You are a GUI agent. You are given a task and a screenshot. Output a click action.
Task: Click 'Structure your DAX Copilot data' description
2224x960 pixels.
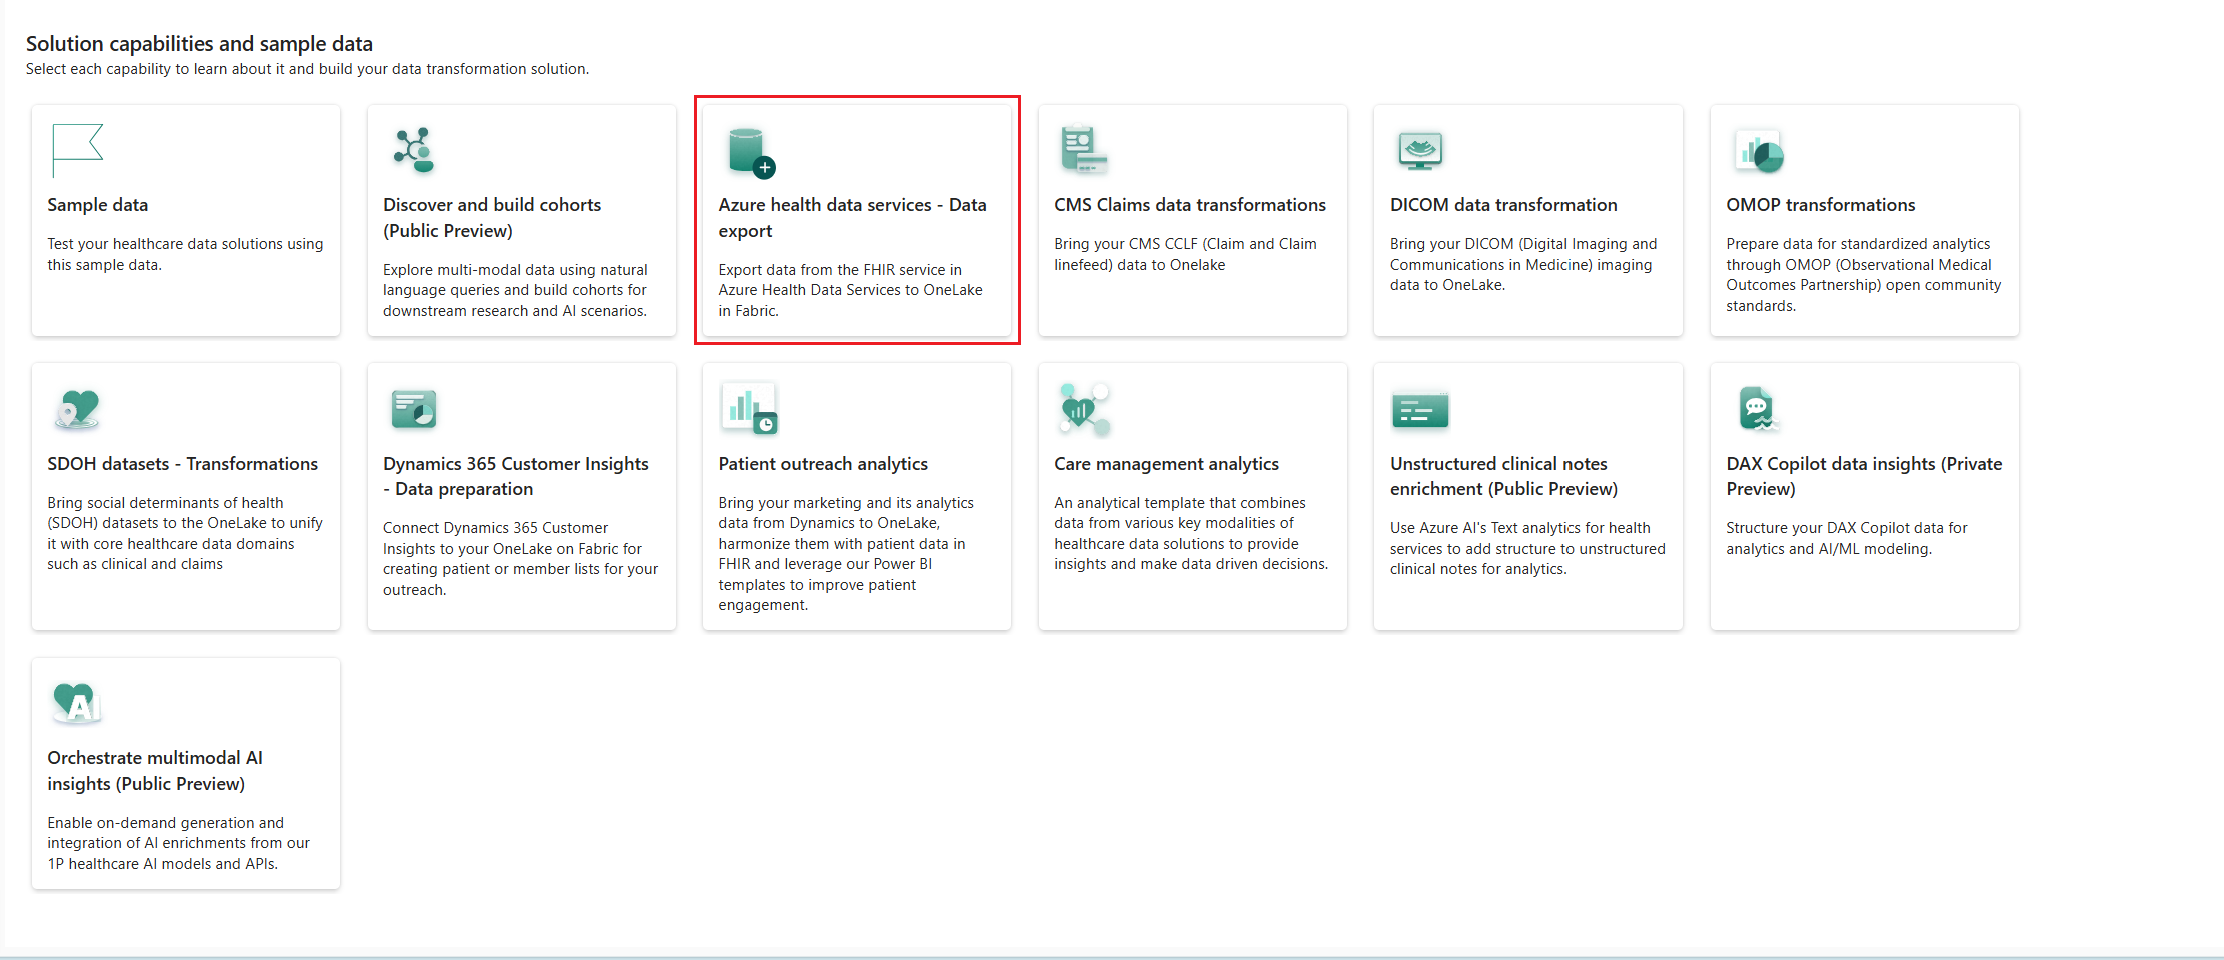tap(1846, 538)
